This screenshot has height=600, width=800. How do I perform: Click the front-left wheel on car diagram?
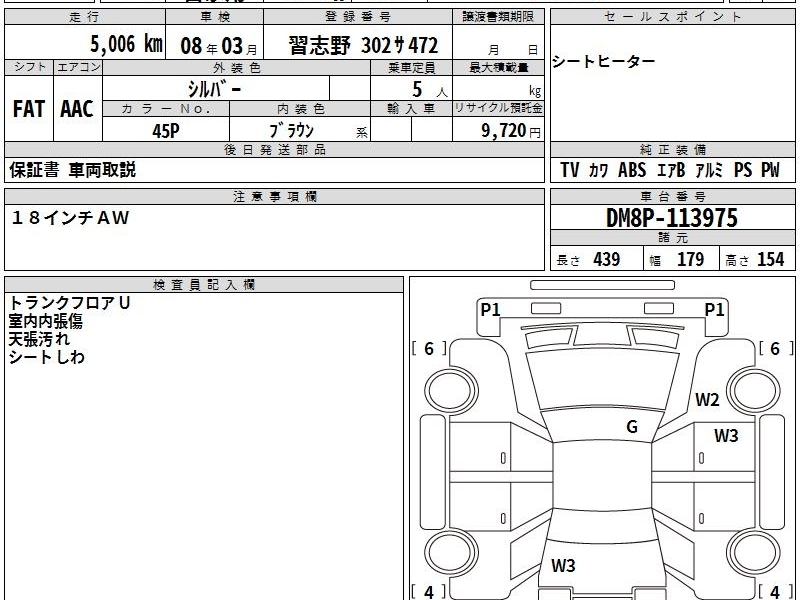tap(451, 391)
